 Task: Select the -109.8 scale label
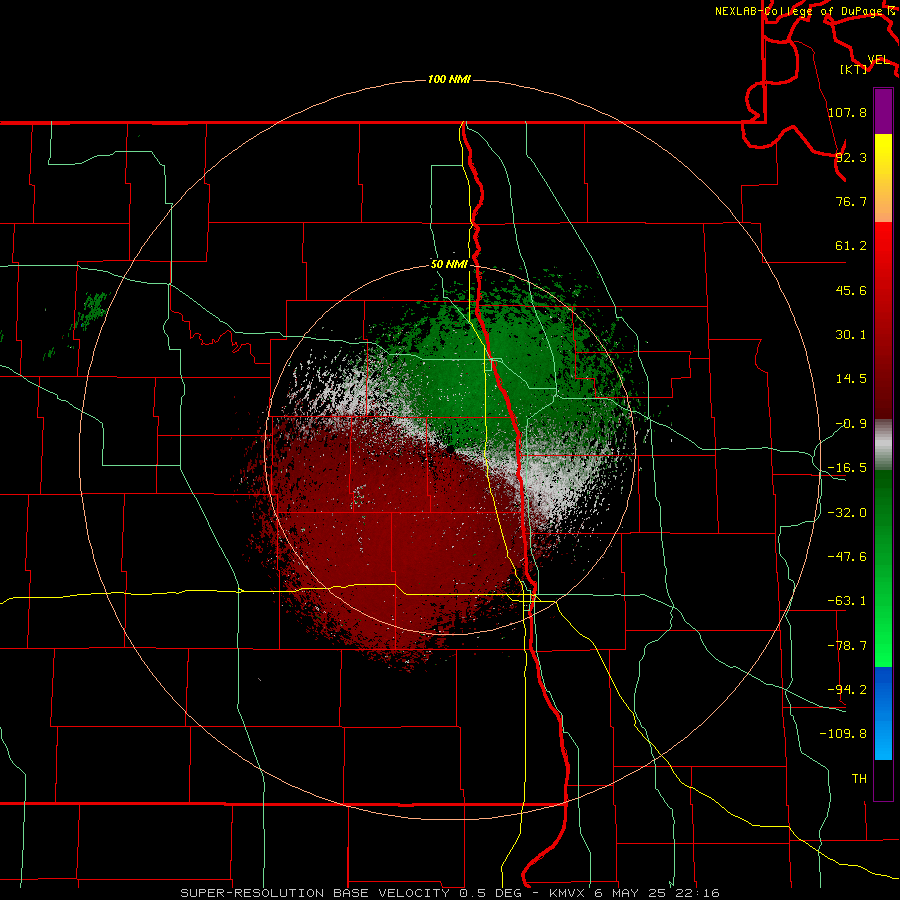click(x=843, y=734)
